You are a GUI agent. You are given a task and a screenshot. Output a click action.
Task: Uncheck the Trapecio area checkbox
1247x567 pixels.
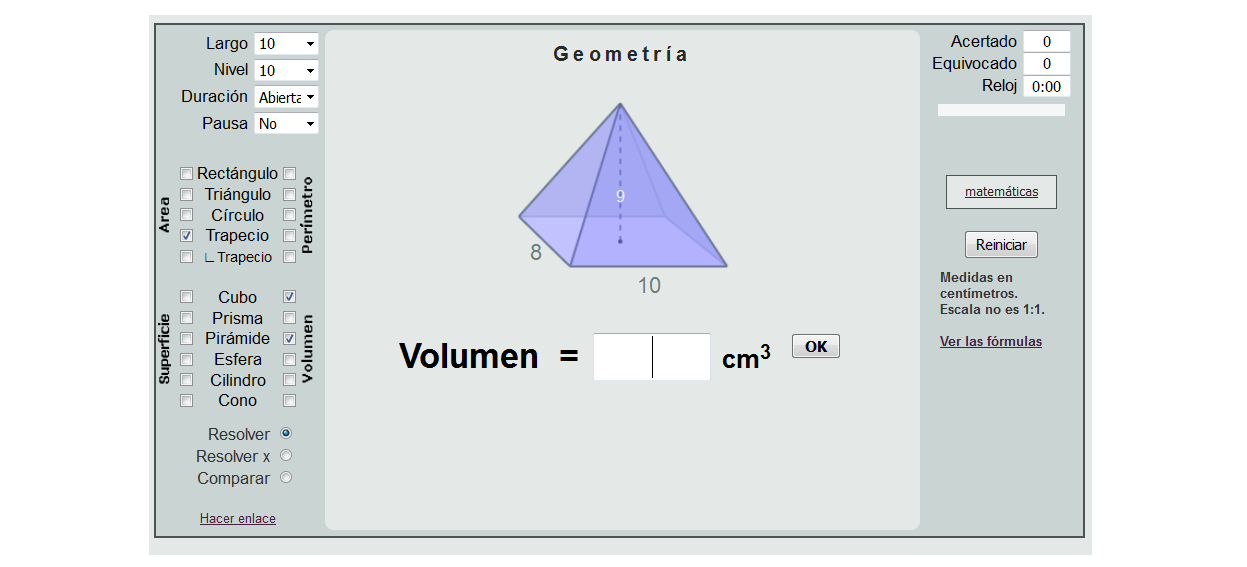tap(186, 236)
